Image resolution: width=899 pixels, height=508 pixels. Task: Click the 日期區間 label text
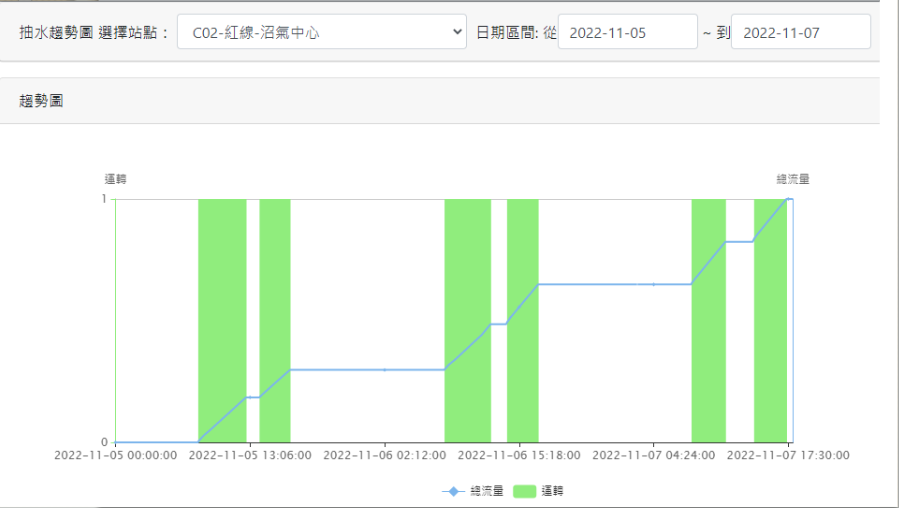point(507,33)
